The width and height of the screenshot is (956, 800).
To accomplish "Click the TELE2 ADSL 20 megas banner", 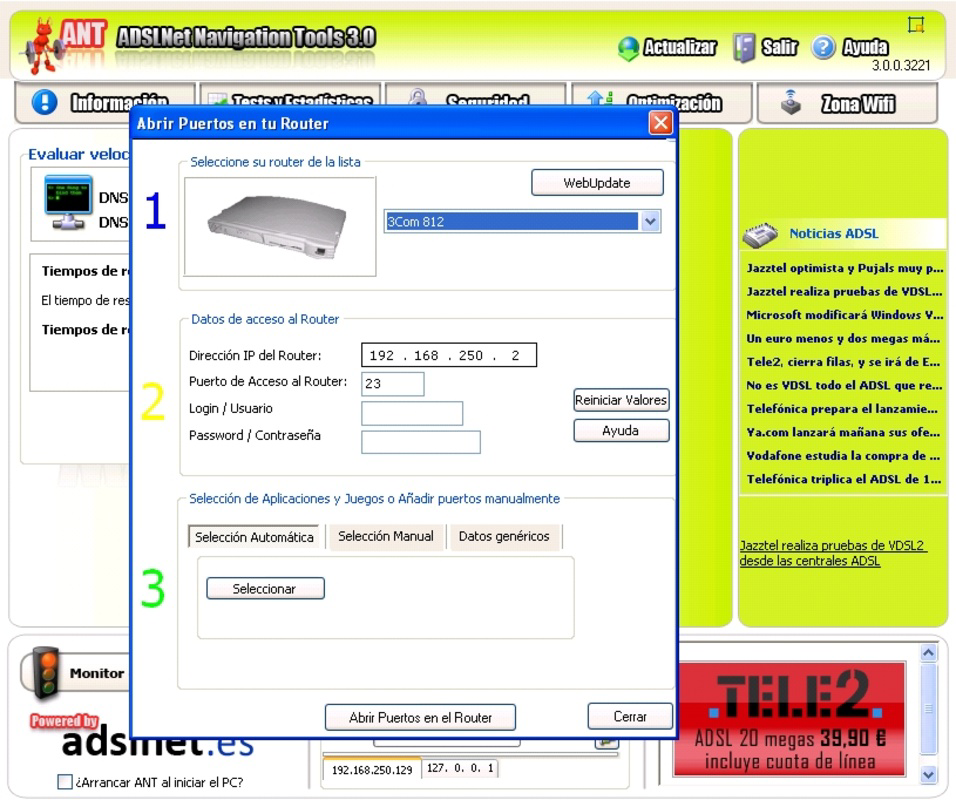I will point(789,719).
